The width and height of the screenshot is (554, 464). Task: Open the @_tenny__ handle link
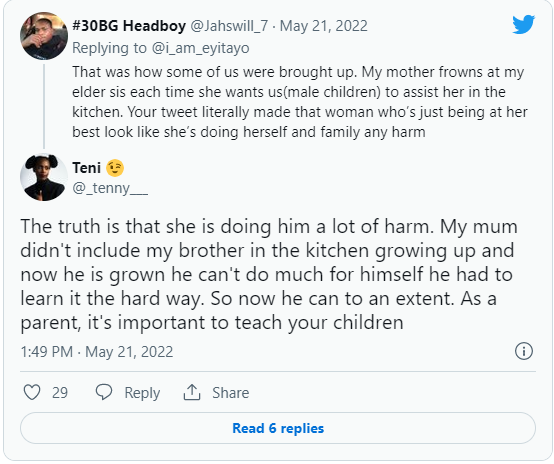coord(110,188)
